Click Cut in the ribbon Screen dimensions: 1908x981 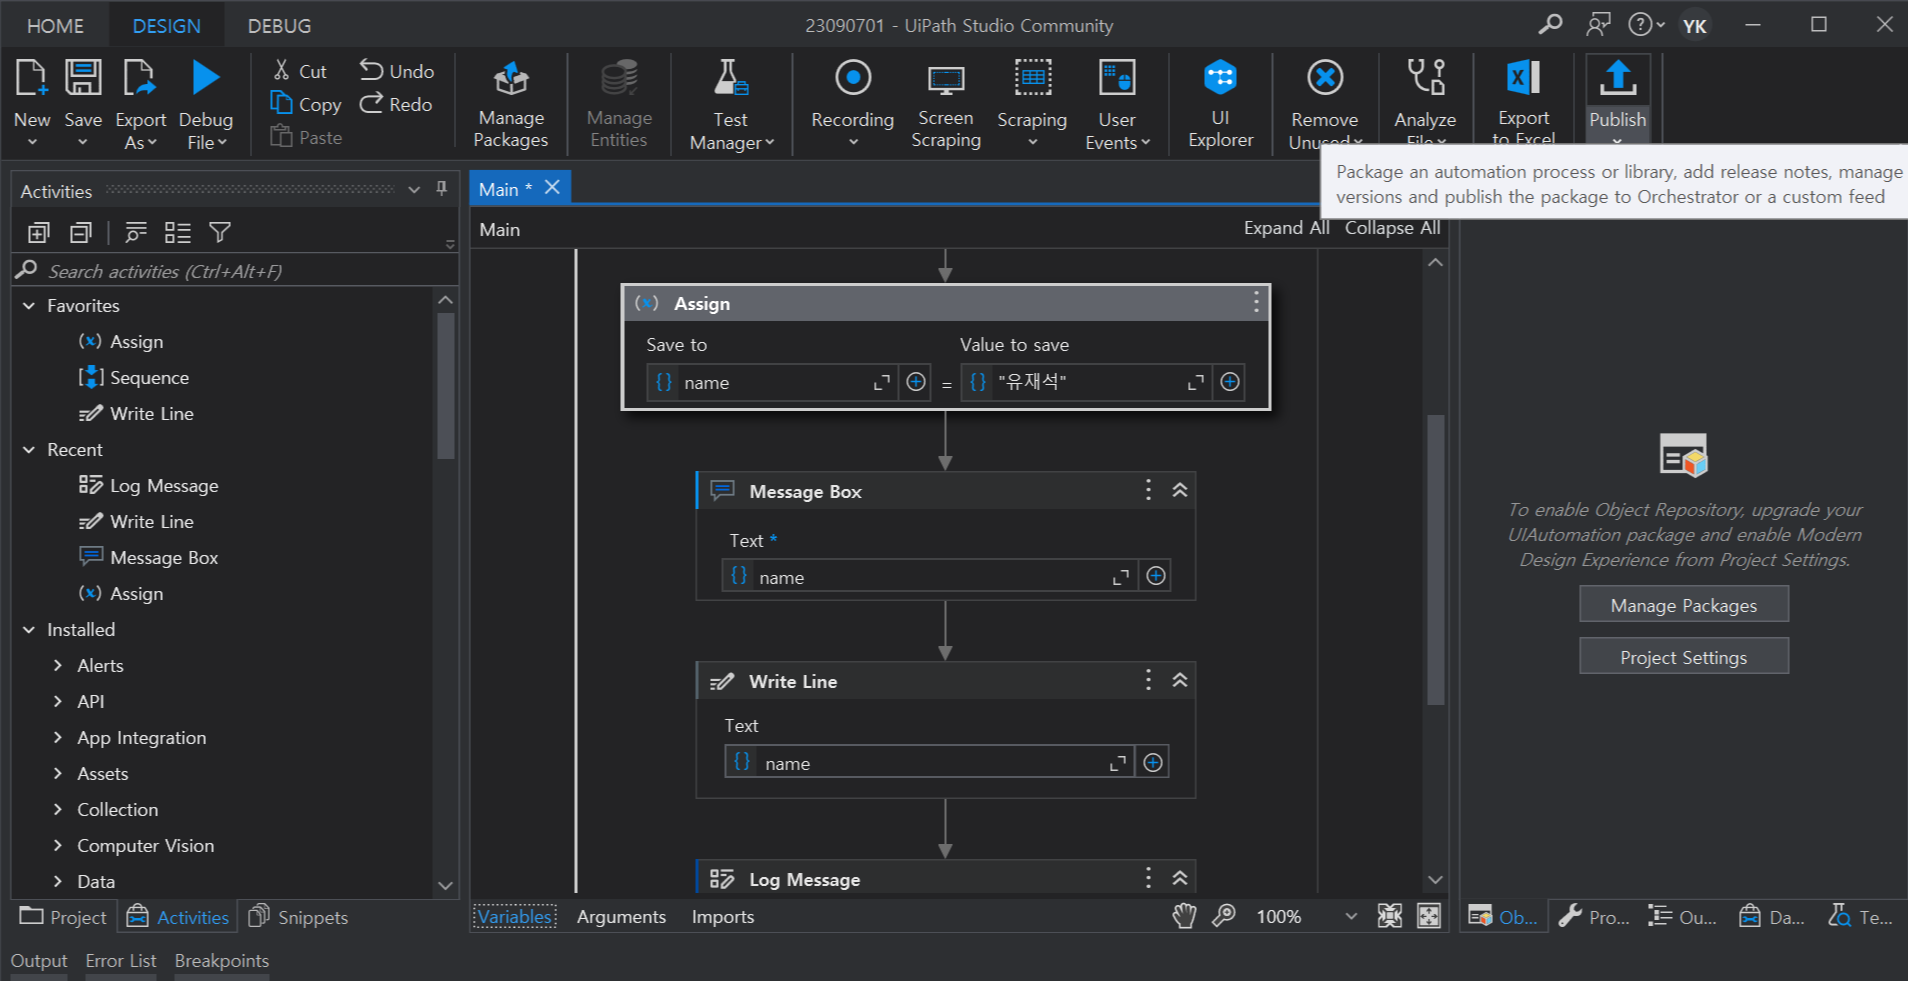coord(300,71)
